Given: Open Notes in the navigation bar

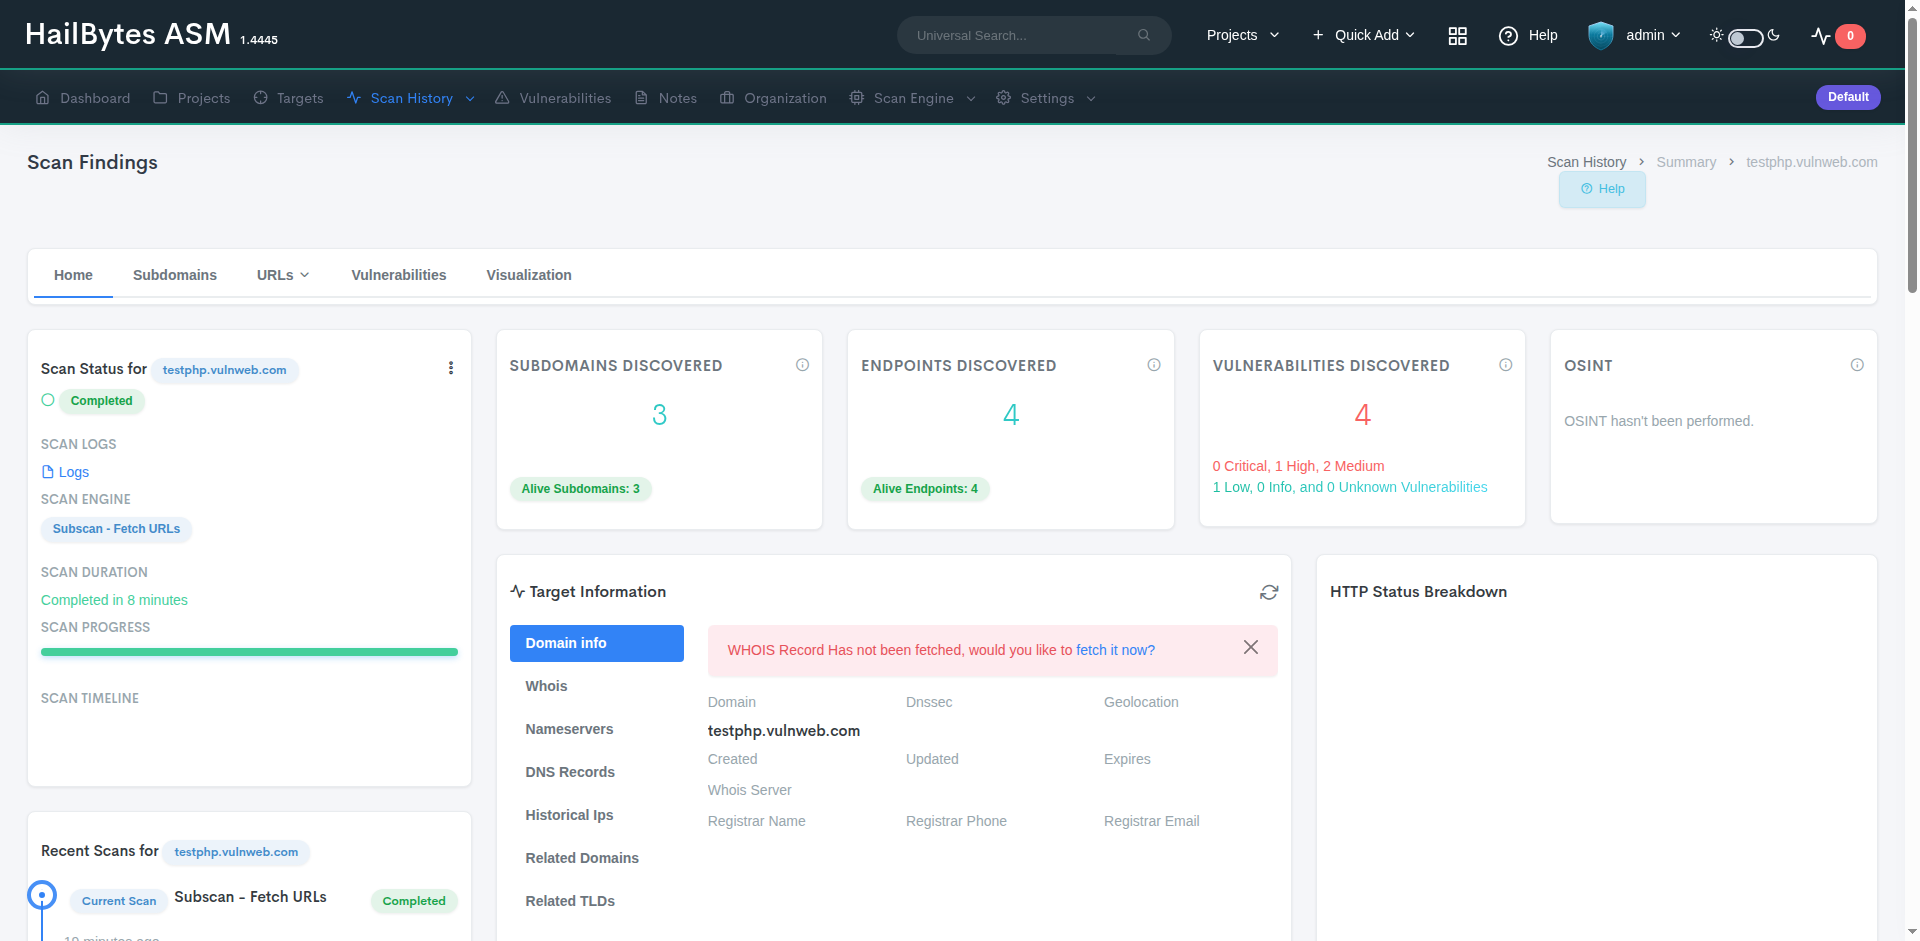Looking at the screenshot, I should [666, 98].
